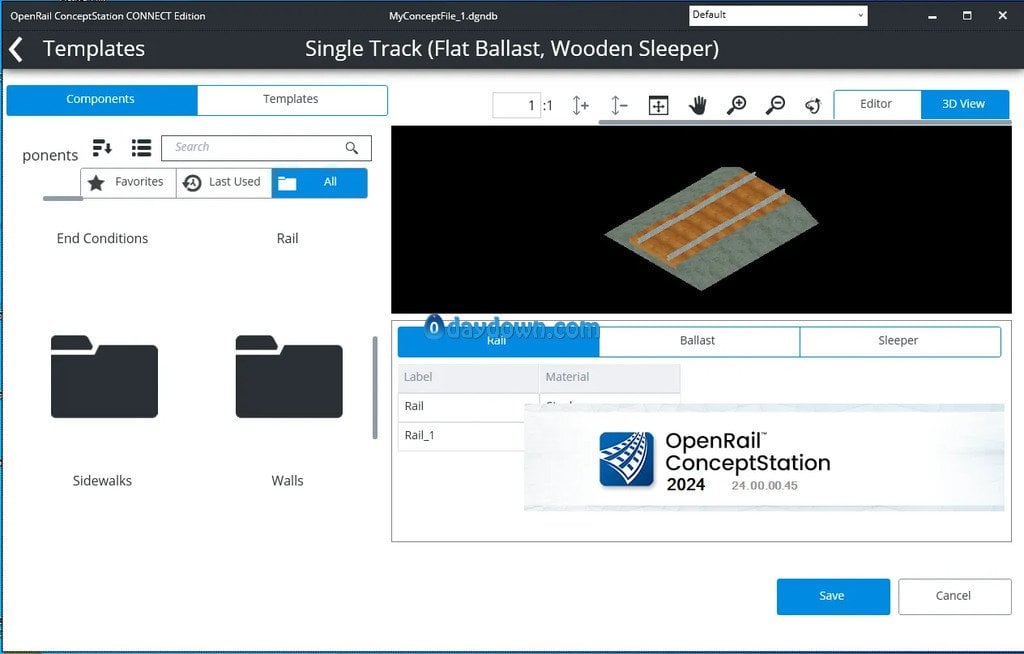Click the Fit View icon
The height and width of the screenshot is (654, 1024).
pos(658,105)
